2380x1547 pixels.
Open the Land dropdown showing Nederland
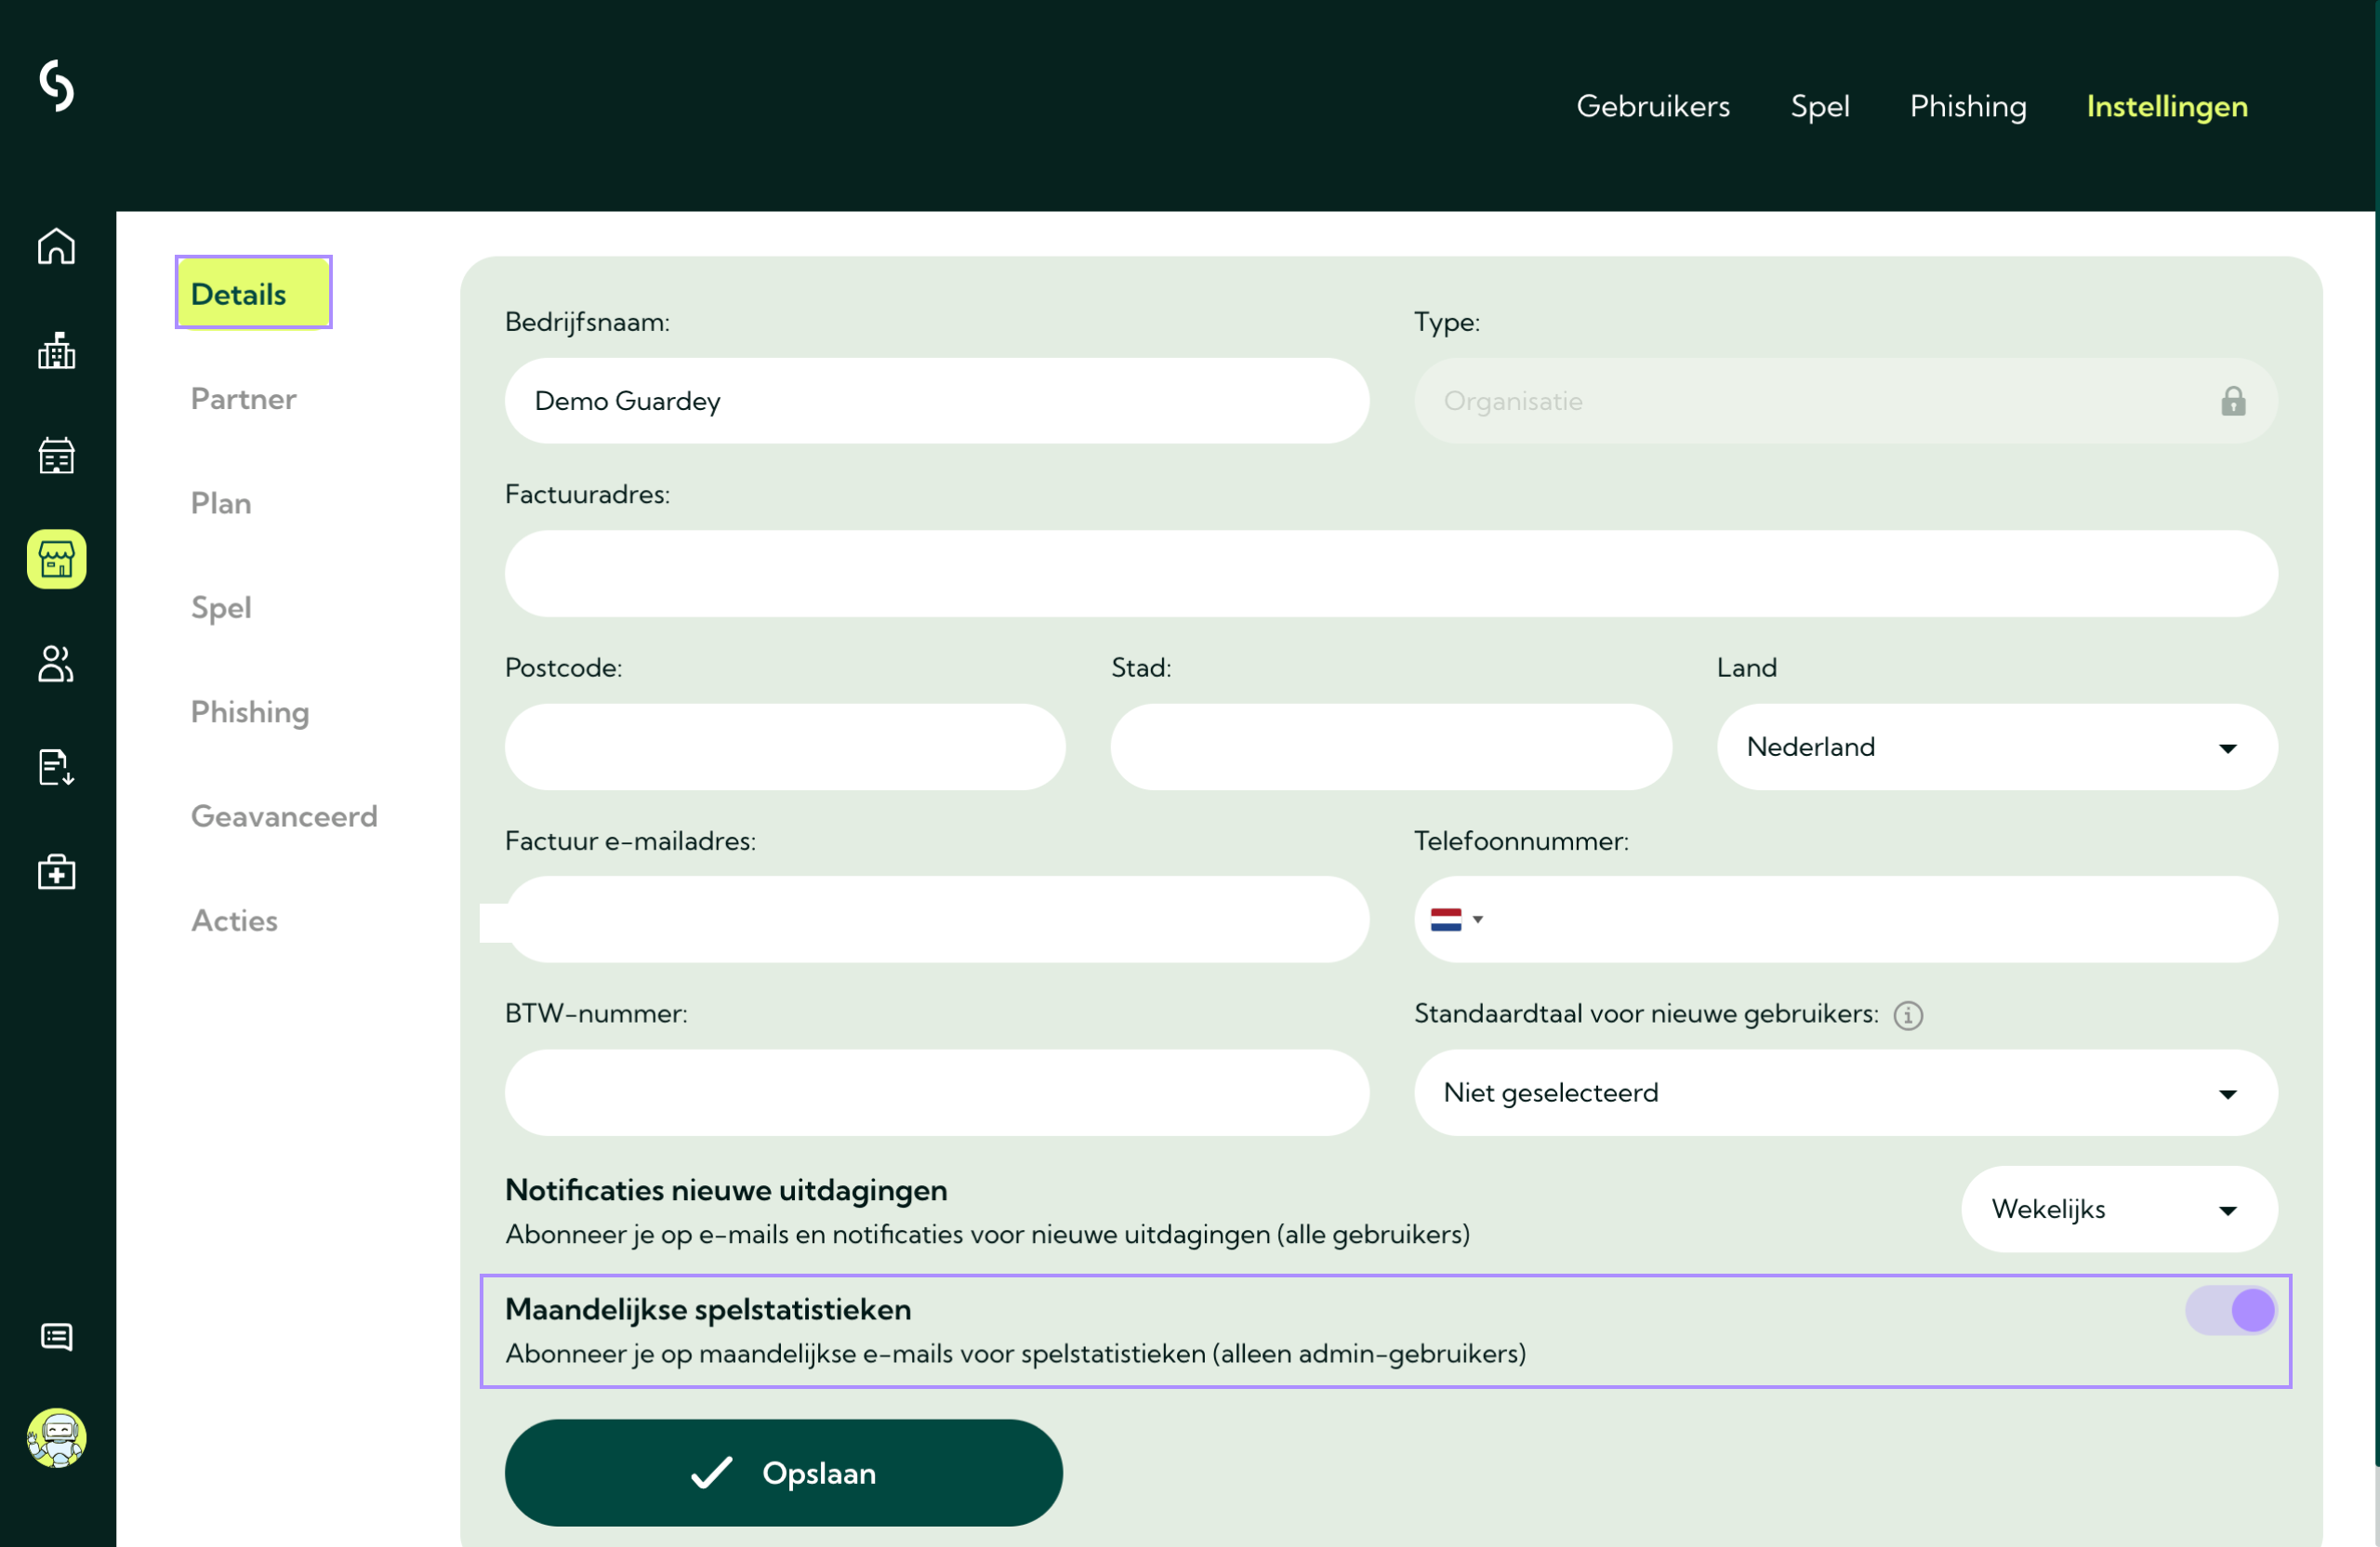(x=1996, y=747)
